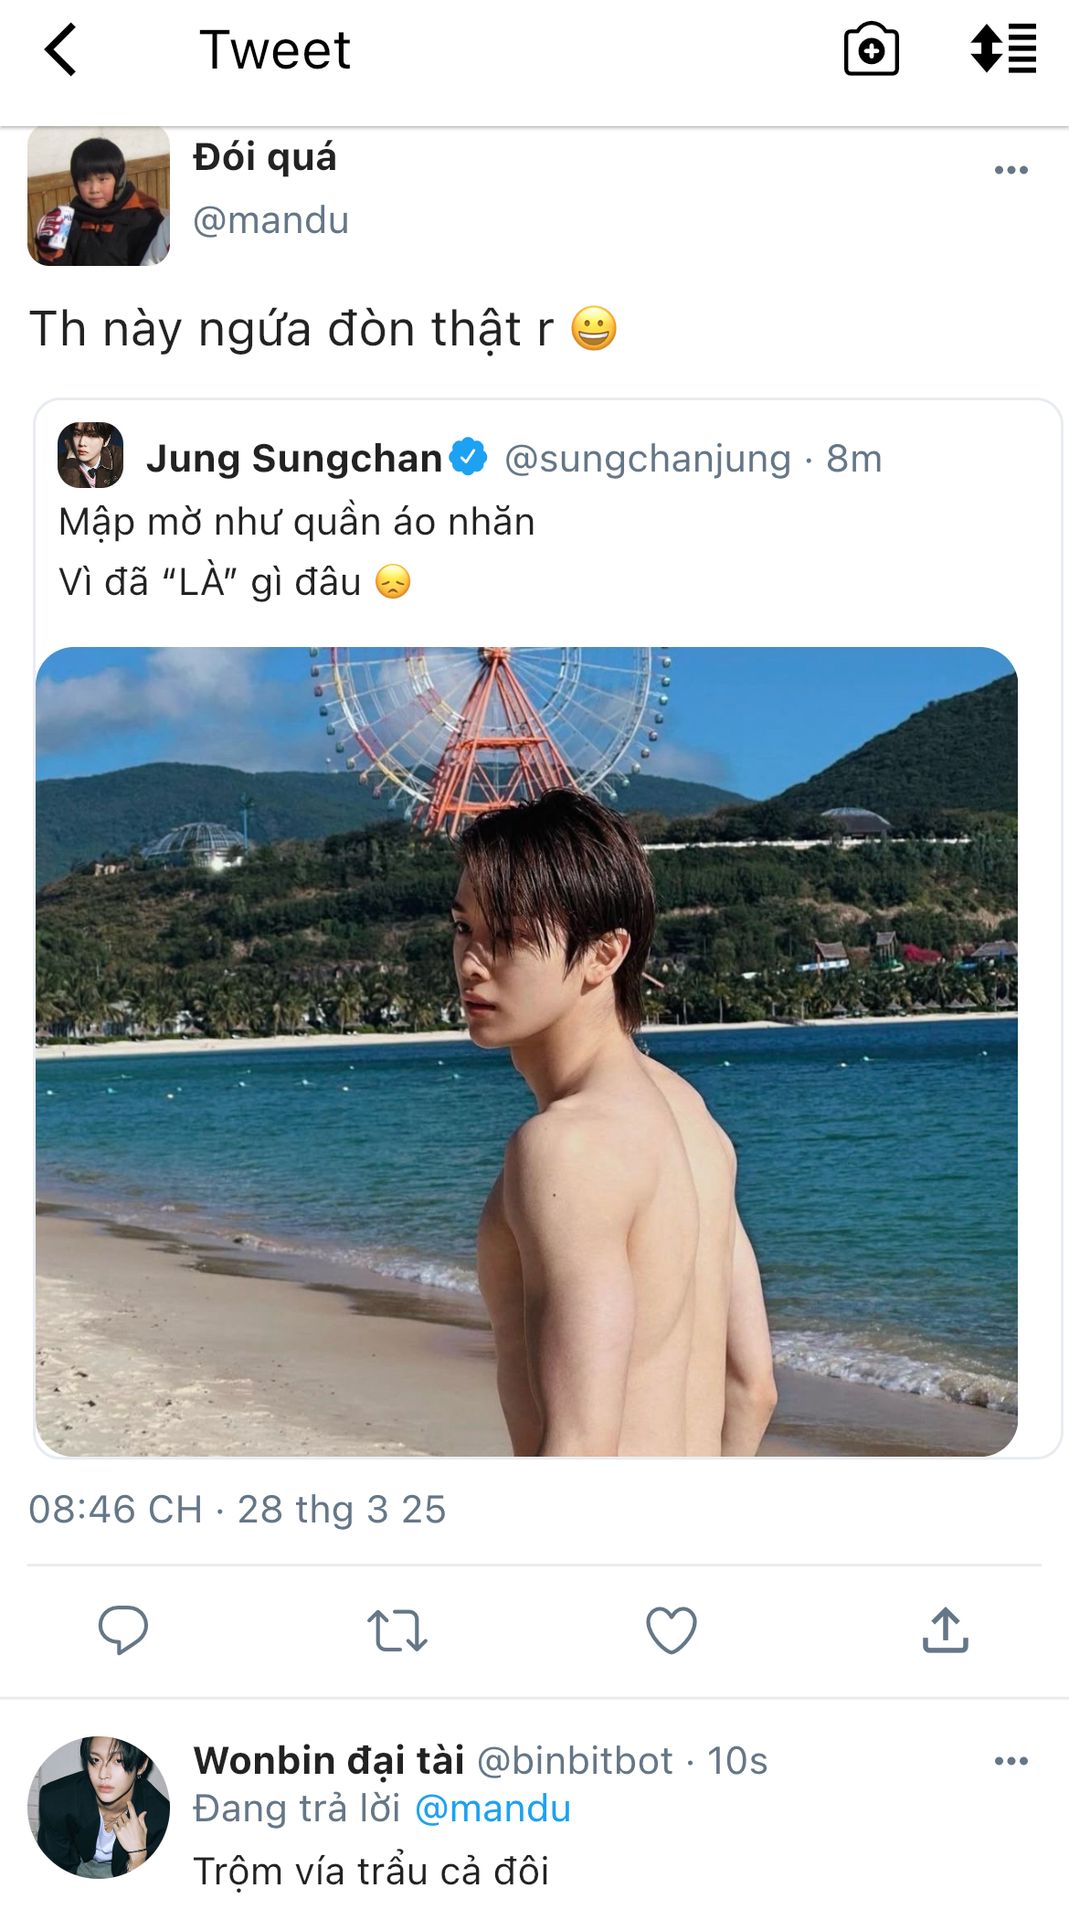1069x1920 pixels.
Task: Open the Jung Sungchan display name
Action: 294,458
